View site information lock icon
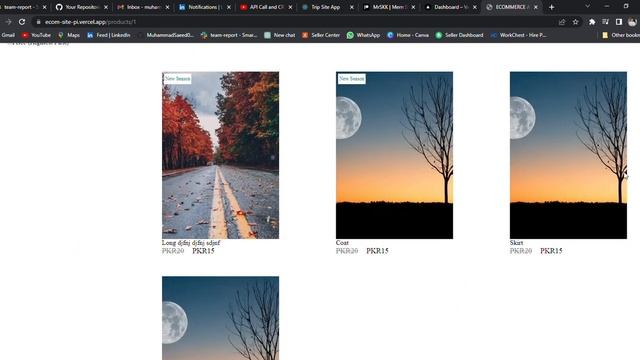Image resolution: width=640 pixels, height=360 pixels. 38,22
